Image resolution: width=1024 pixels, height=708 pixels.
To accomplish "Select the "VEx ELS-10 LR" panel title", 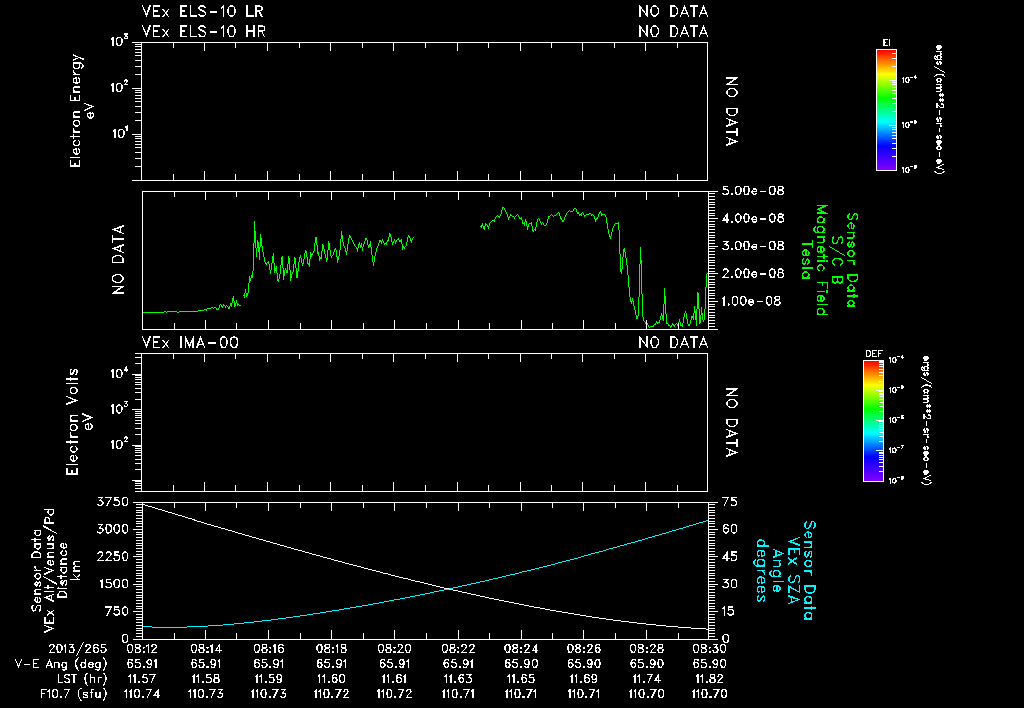I will tap(202, 12).
